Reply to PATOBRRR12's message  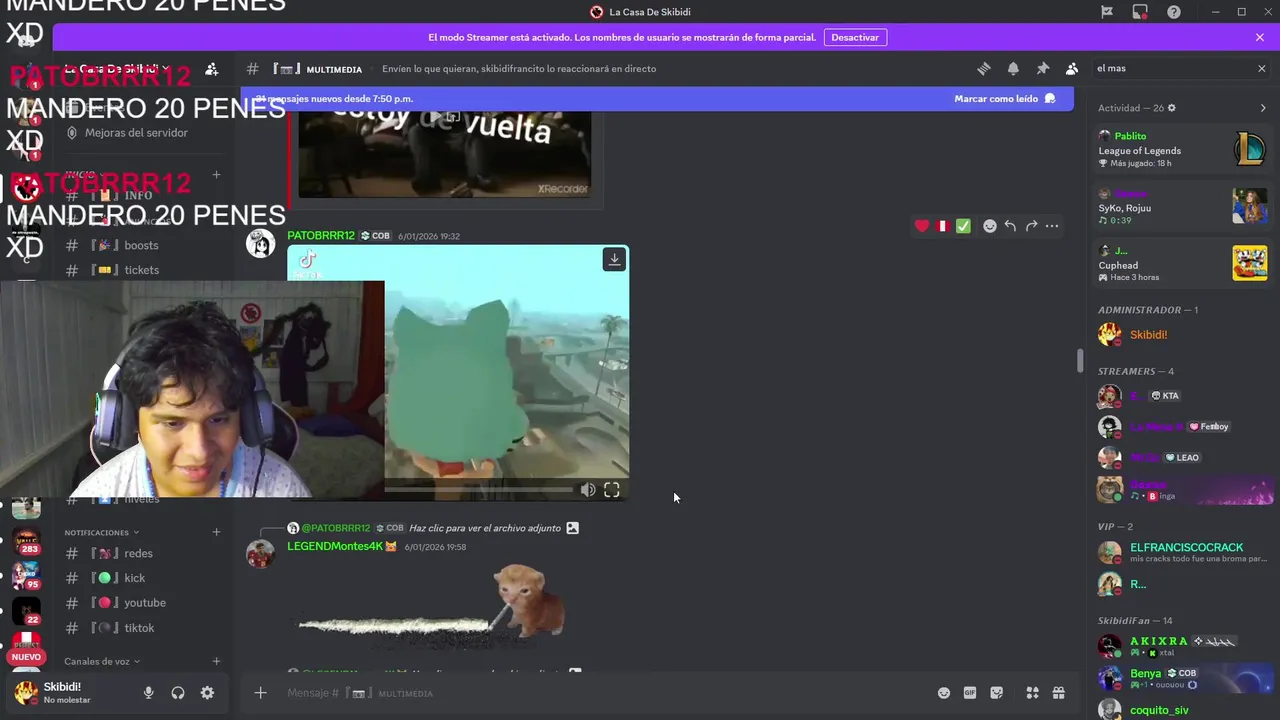tap(1010, 226)
